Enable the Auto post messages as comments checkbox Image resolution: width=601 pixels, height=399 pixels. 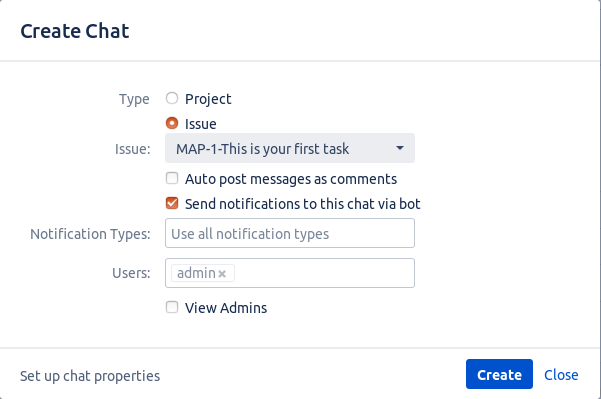point(172,178)
